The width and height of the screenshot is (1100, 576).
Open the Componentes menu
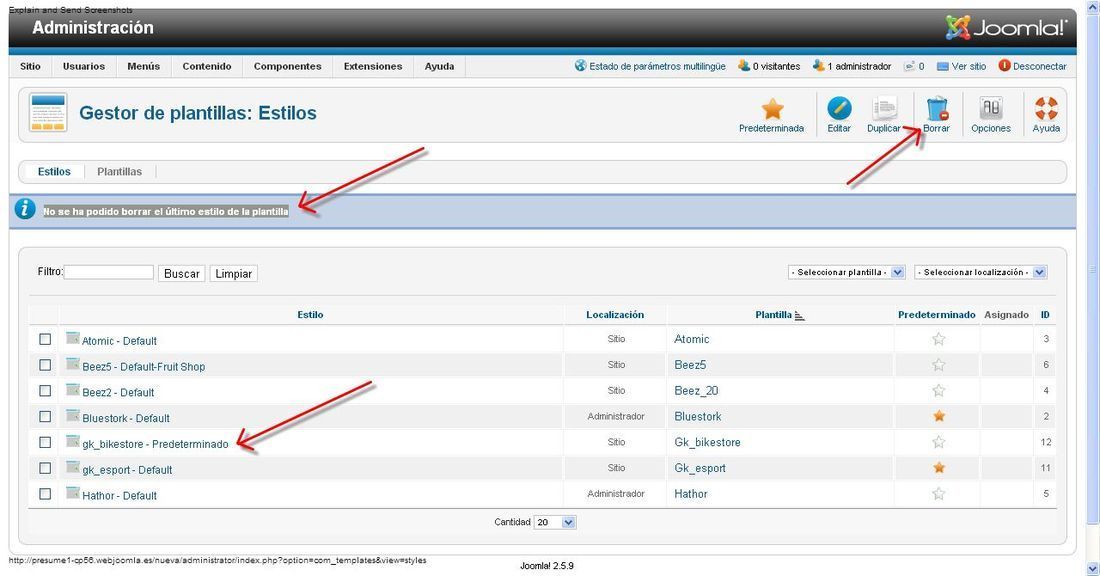point(288,66)
